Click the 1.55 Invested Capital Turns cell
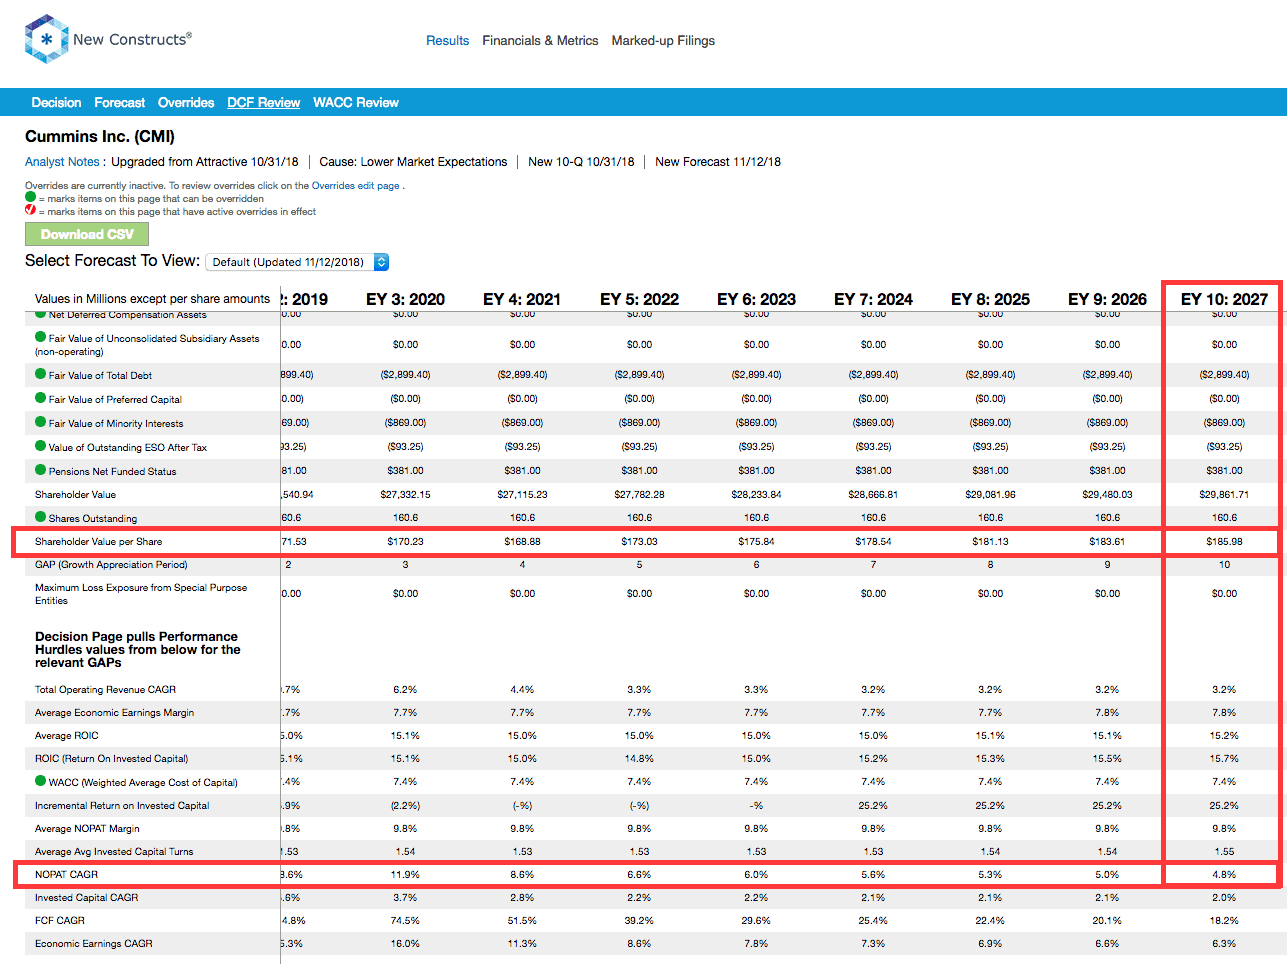Image resolution: width=1287 pixels, height=964 pixels. tap(1224, 851)
